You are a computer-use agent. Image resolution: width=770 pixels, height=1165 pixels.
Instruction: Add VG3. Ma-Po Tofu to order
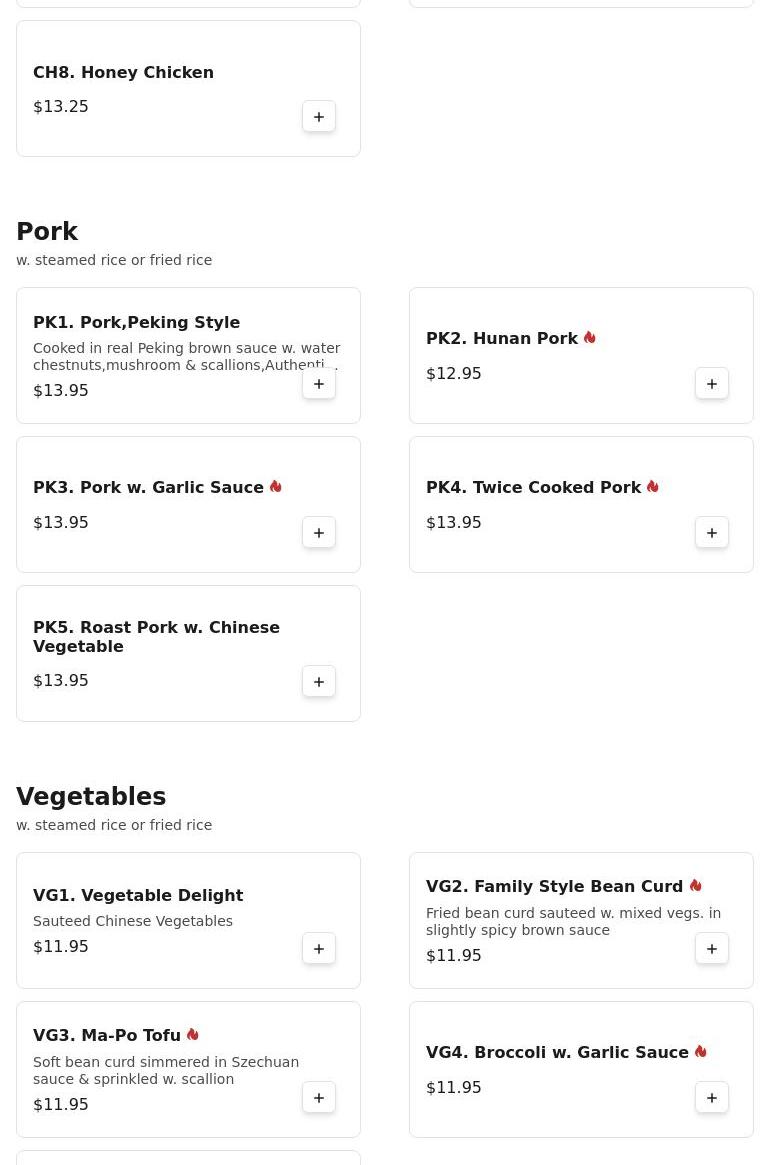[319, 1098]
